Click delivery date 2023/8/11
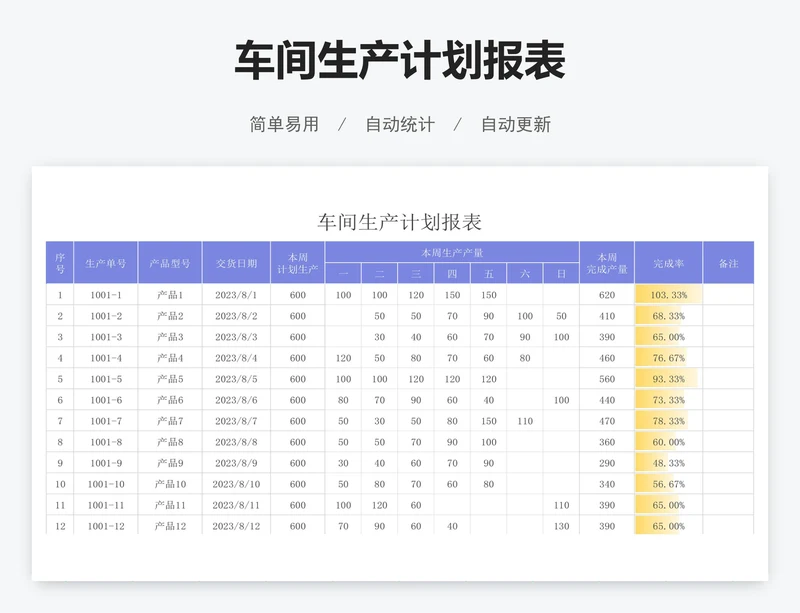 coord(236,505)
